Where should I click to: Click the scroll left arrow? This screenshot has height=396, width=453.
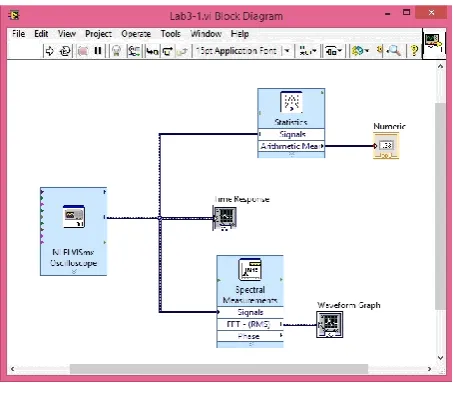point(13,369)
